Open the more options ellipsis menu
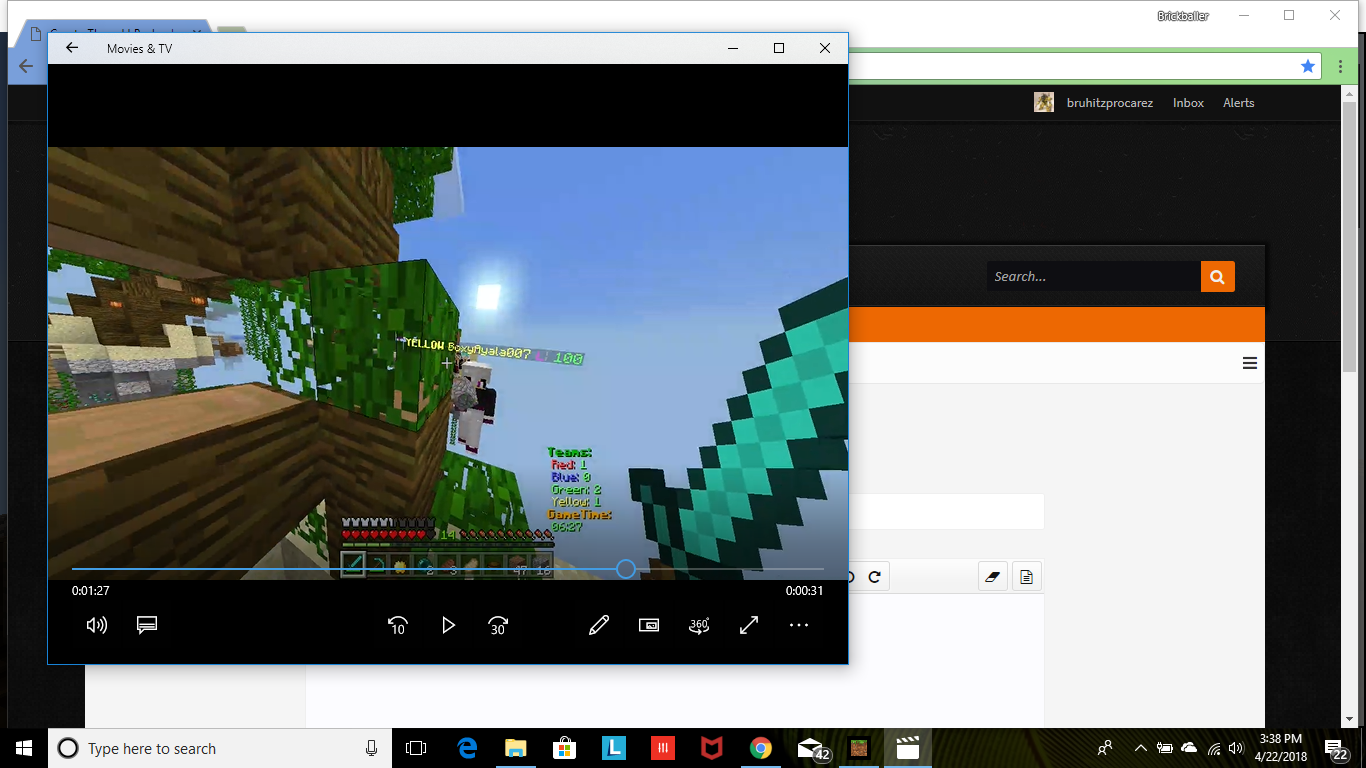The height and width of the screenshot is (768, 1366). [x=798, y=625]
